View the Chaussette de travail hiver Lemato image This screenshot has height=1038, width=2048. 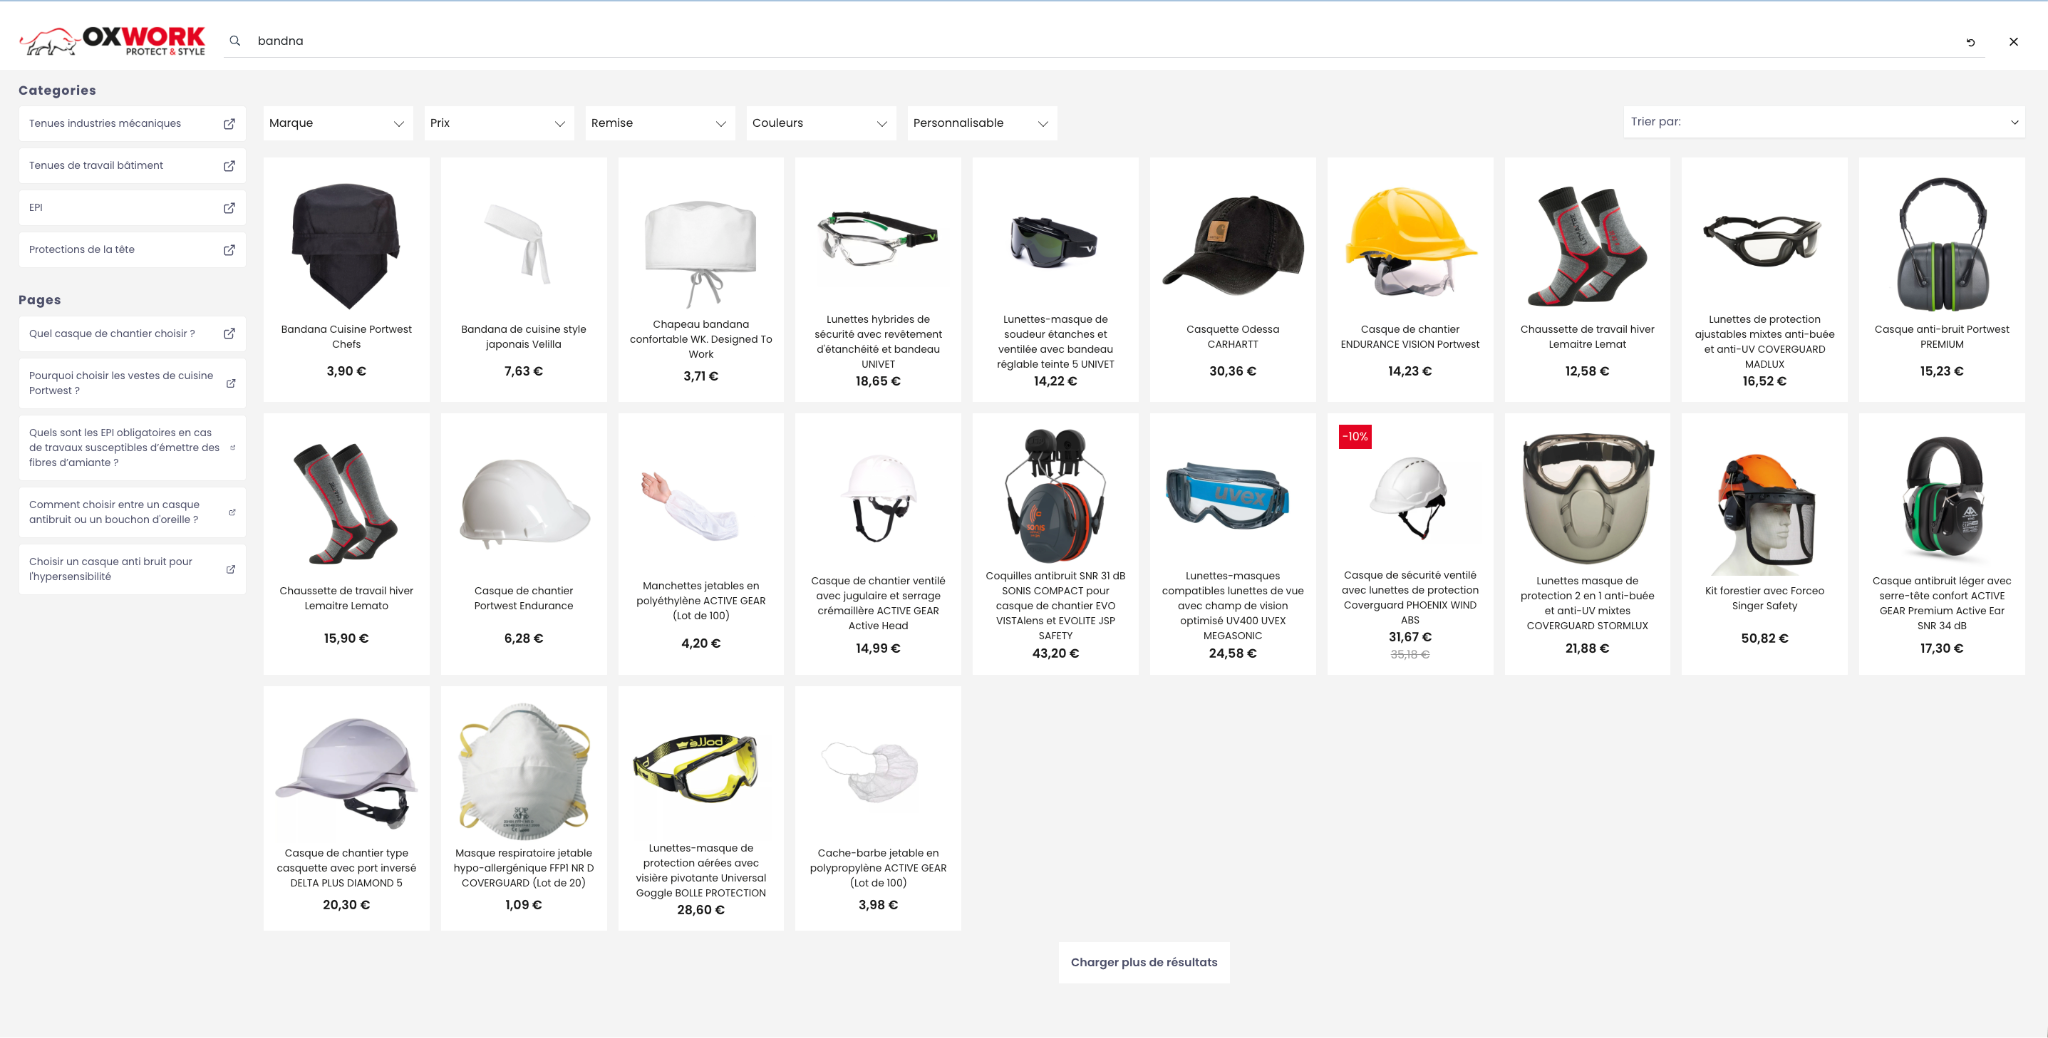tap(346, 504)
